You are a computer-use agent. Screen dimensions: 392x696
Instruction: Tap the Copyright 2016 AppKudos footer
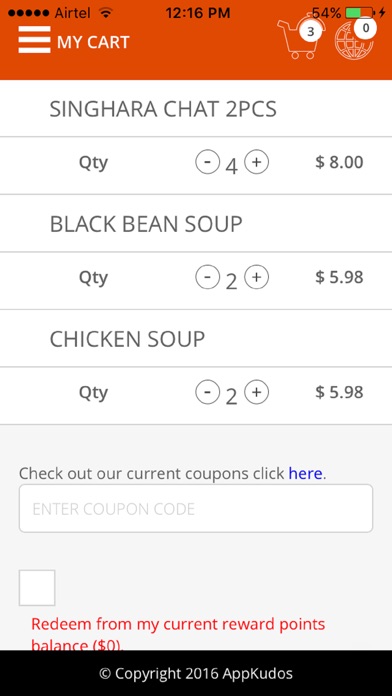[196, 673]
